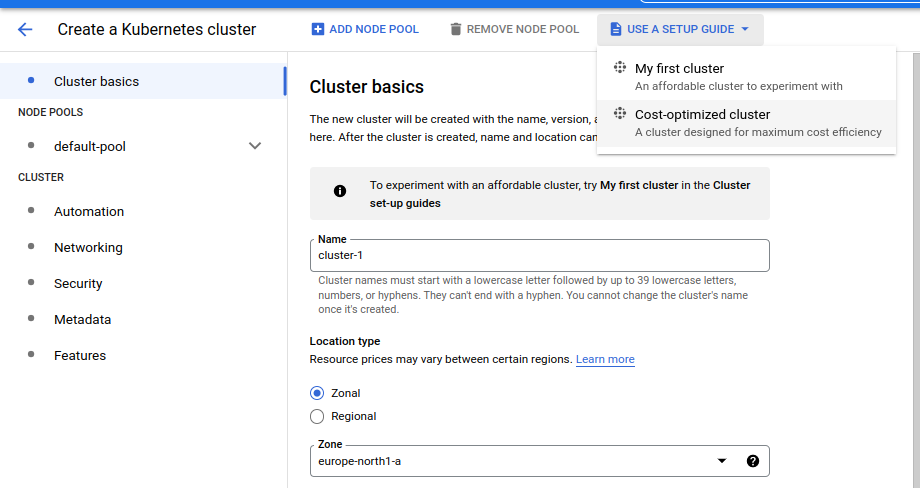Click the CLUSTER sidebar header
This screenshot has height=488, width=920.
pos(41,177)
